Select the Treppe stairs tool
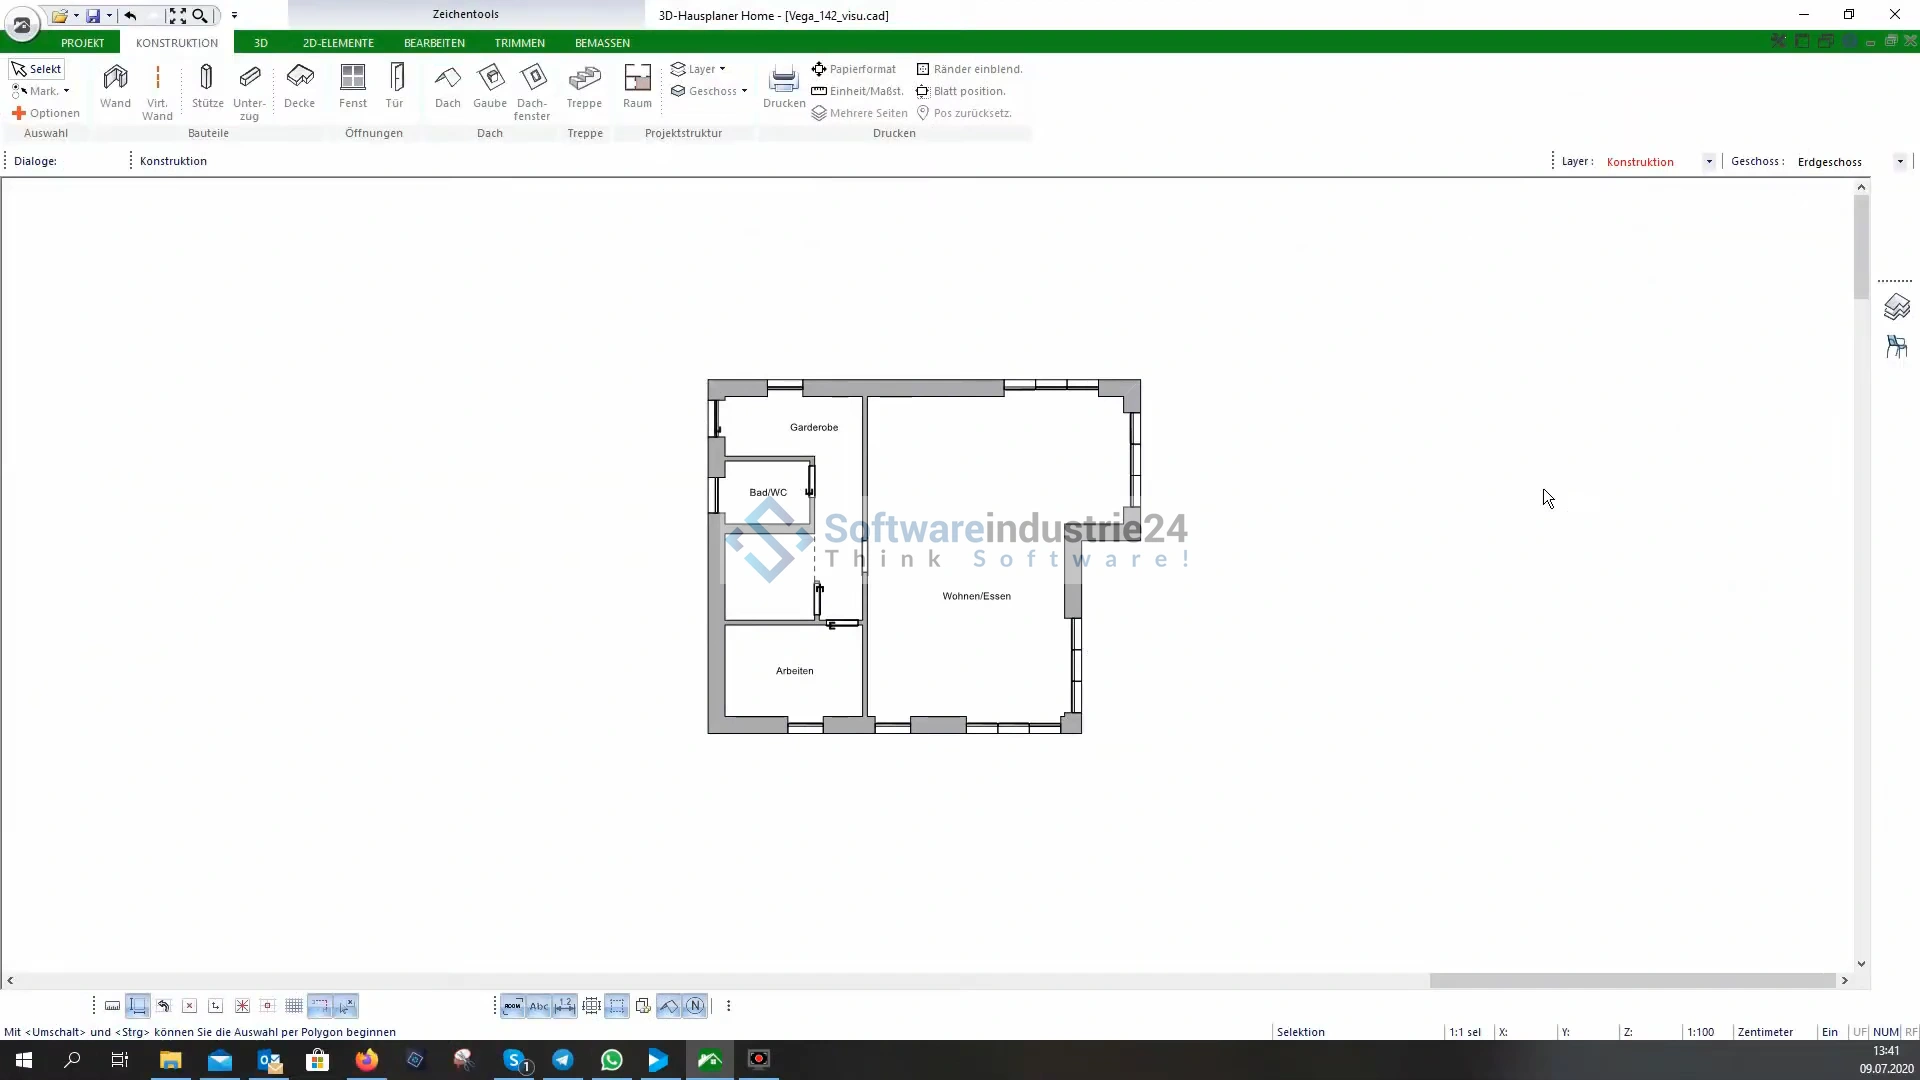Screen dimensions: 1920x1080 (x=584, y=86)
